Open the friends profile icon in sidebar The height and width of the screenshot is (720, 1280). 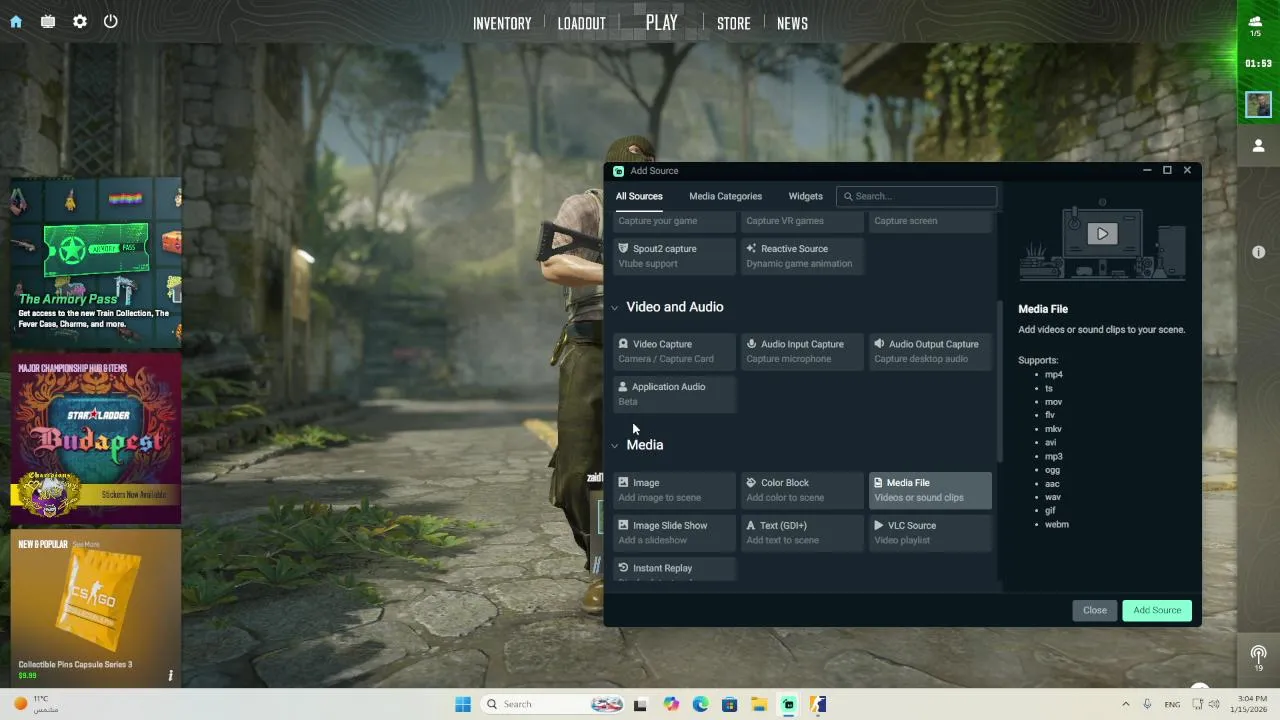coord(1258,146)
